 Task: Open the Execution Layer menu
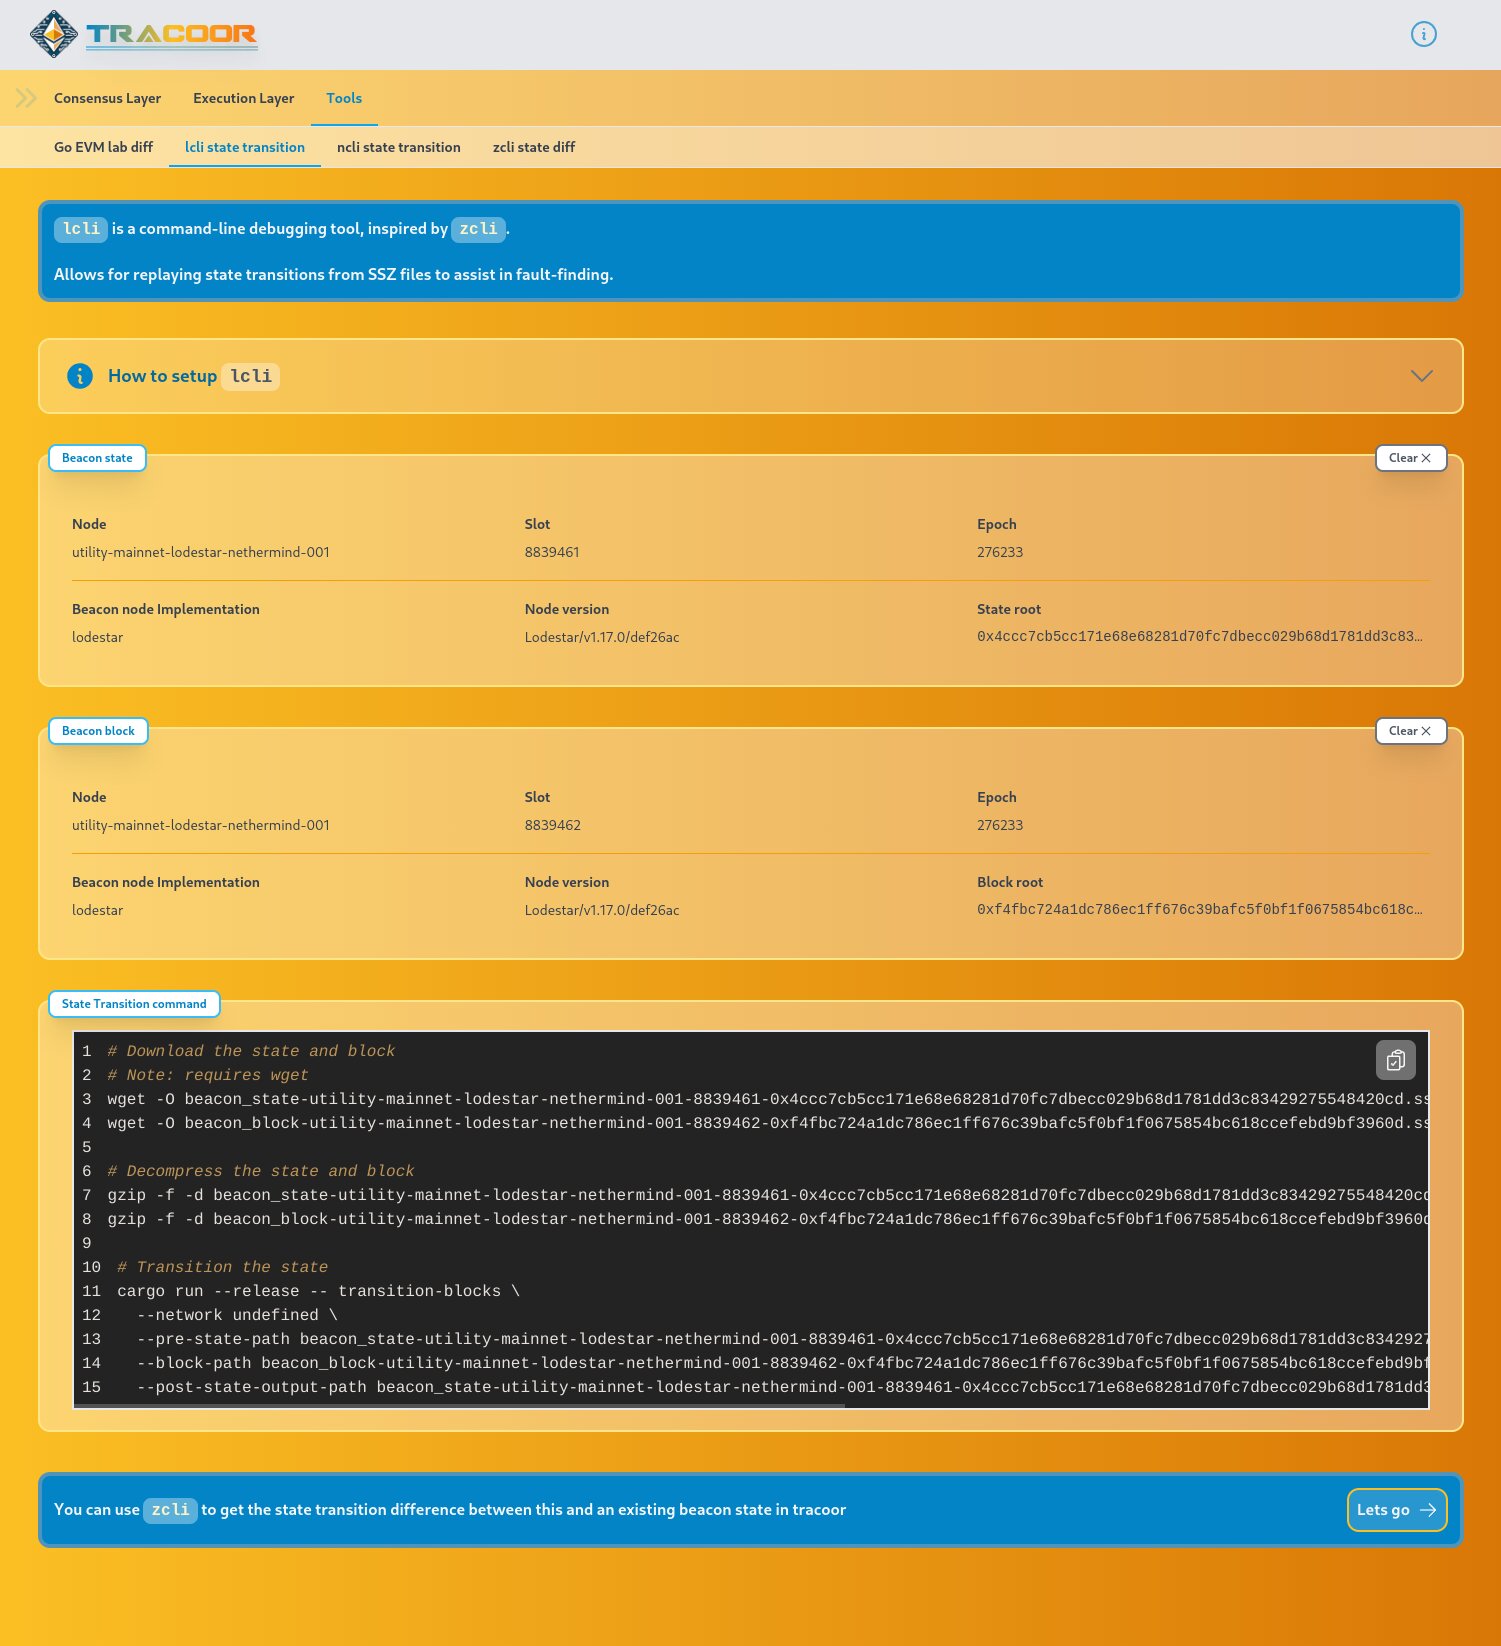[243, 98]
